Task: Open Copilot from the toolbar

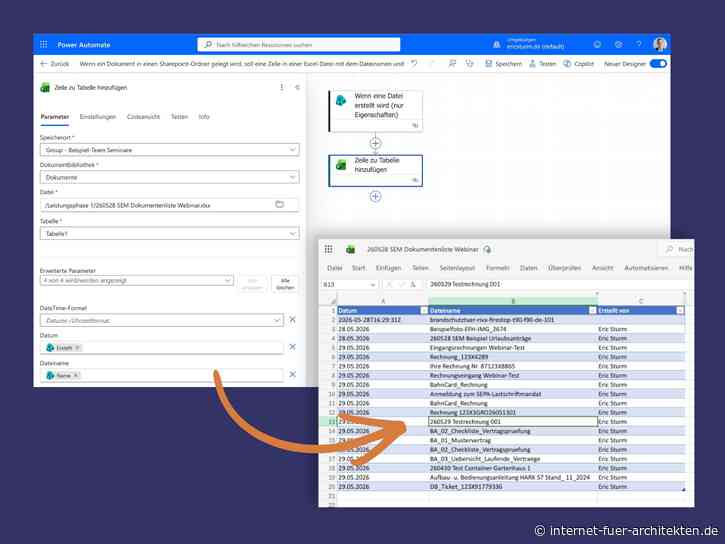Action: [578, 64]
